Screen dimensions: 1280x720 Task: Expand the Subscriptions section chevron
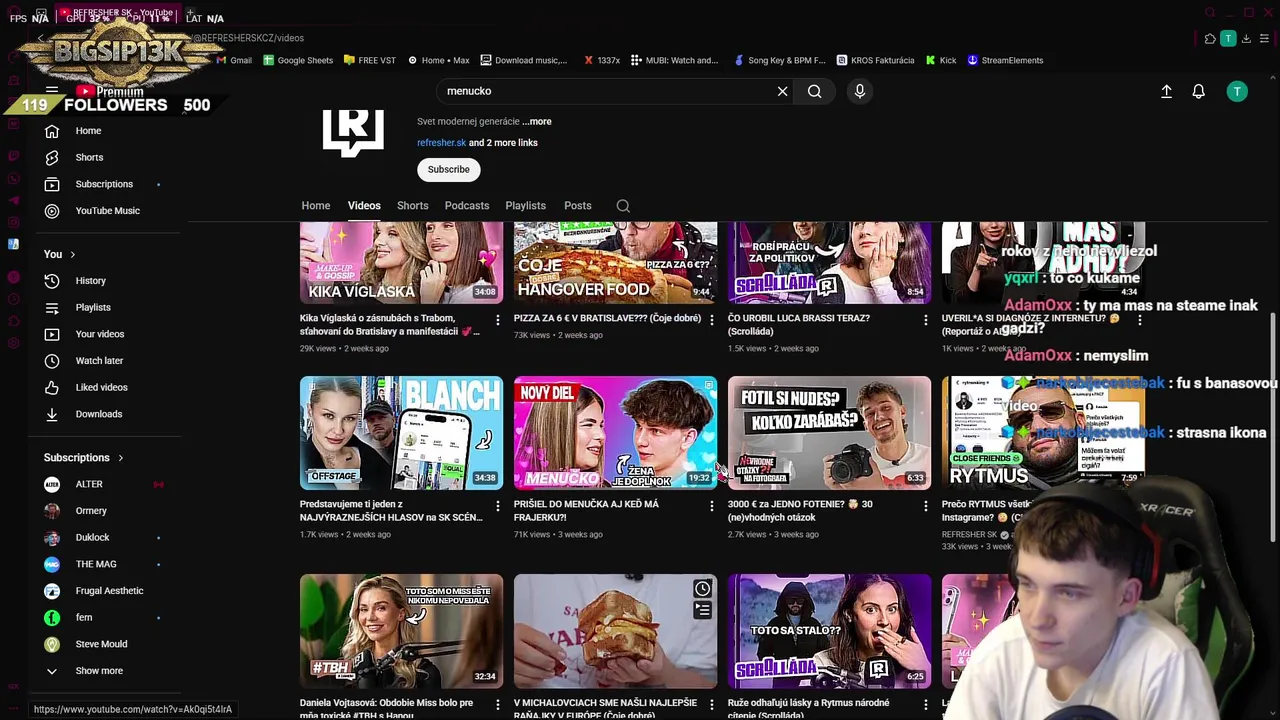click(120, 458)
